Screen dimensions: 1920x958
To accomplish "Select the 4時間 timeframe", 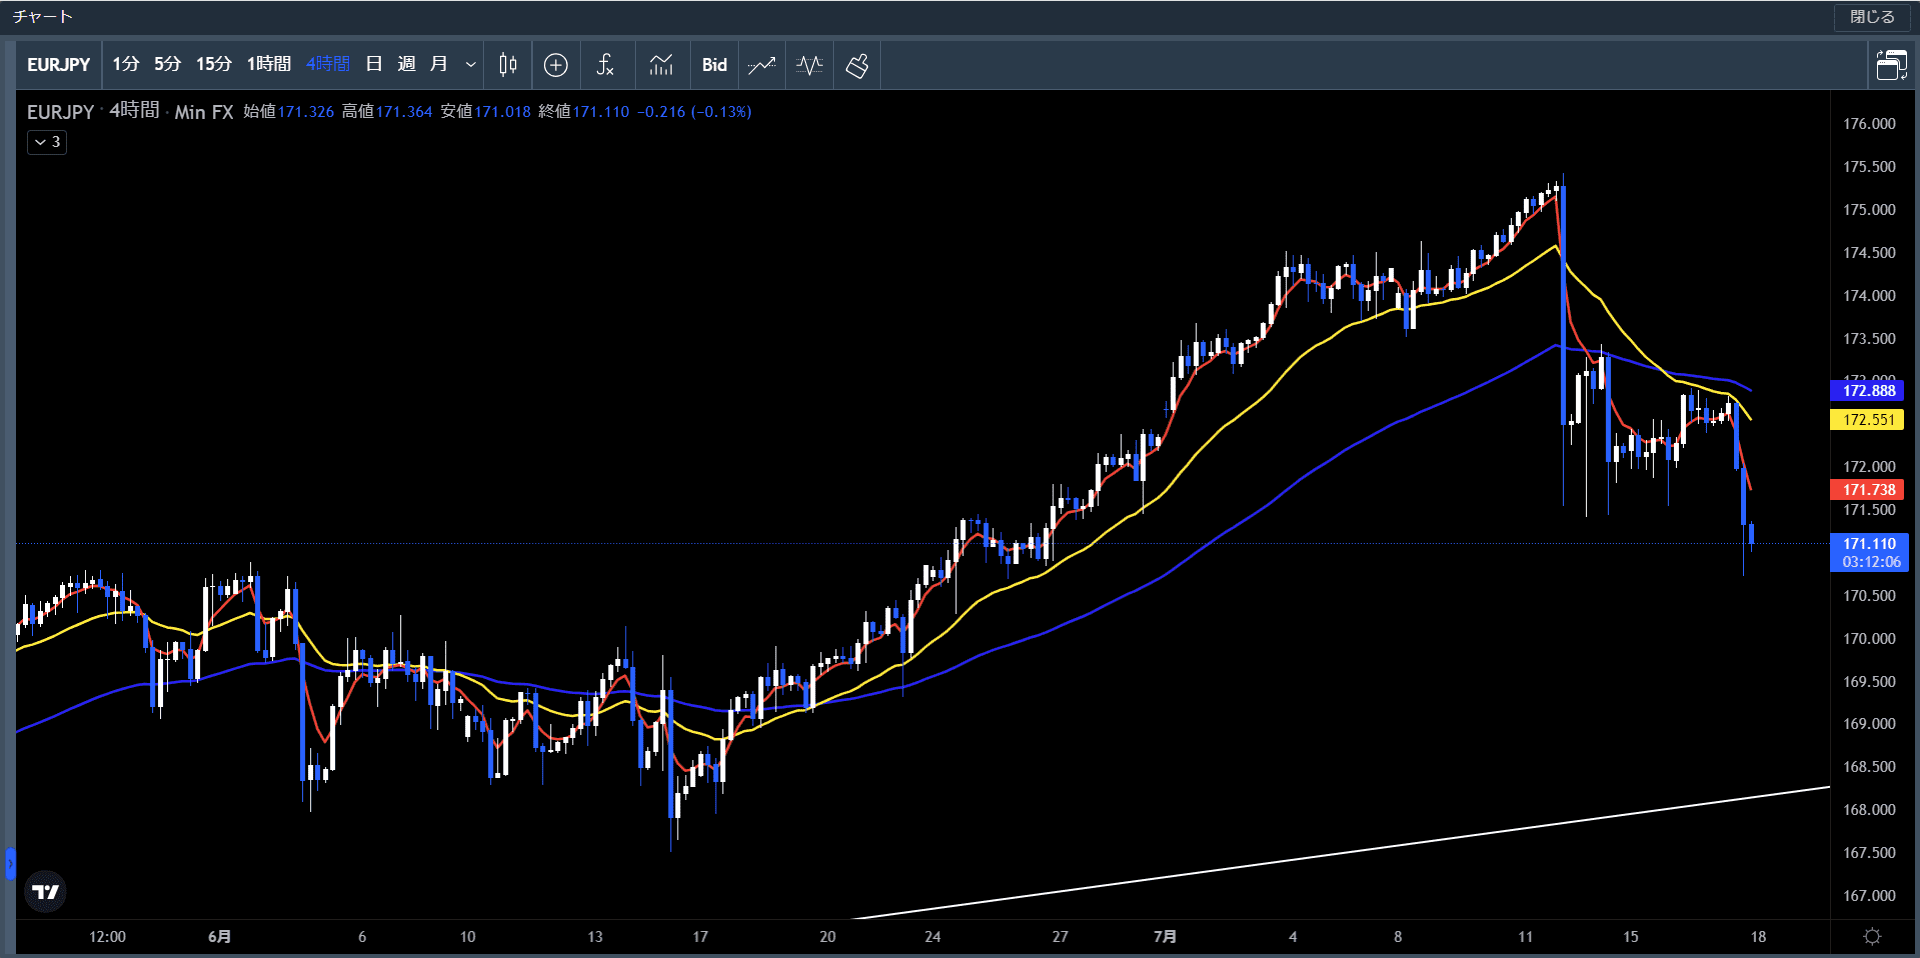I will (328, 65).
